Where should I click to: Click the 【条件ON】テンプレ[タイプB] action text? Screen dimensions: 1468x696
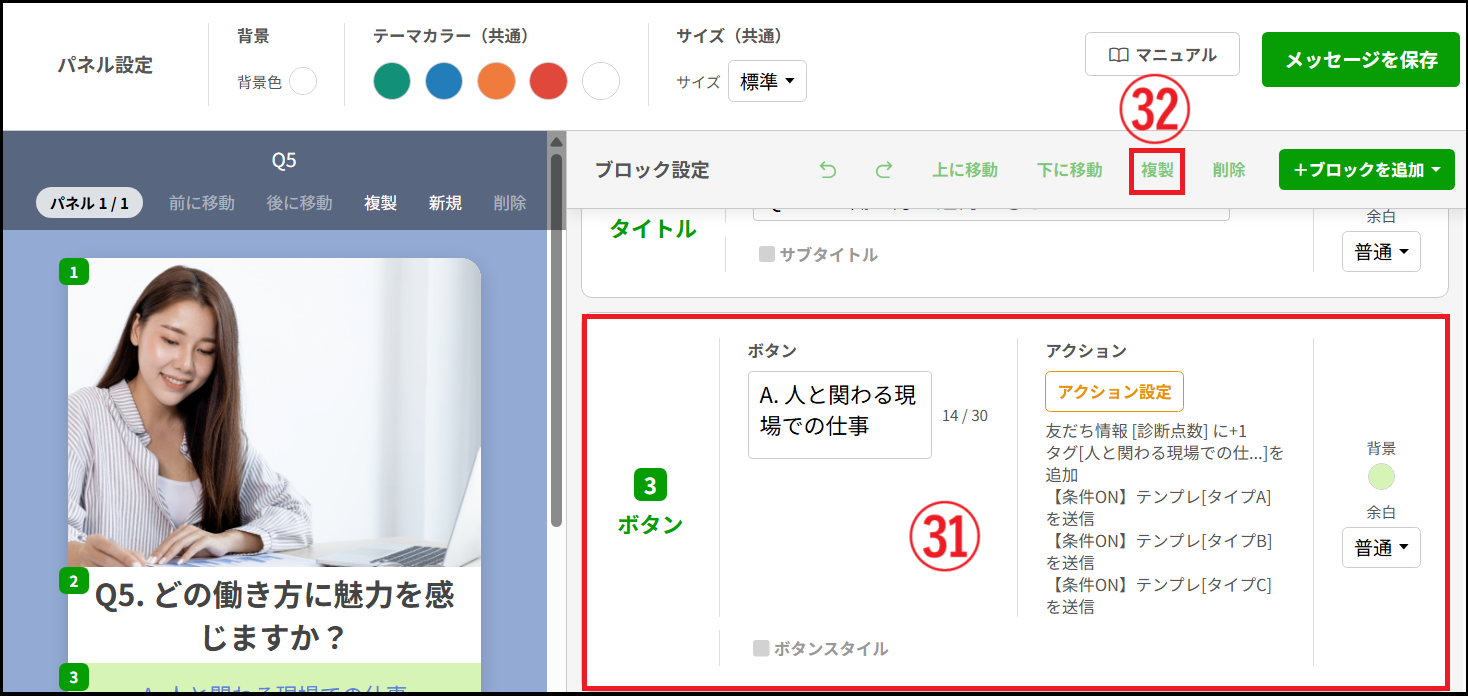point(1159,551)
